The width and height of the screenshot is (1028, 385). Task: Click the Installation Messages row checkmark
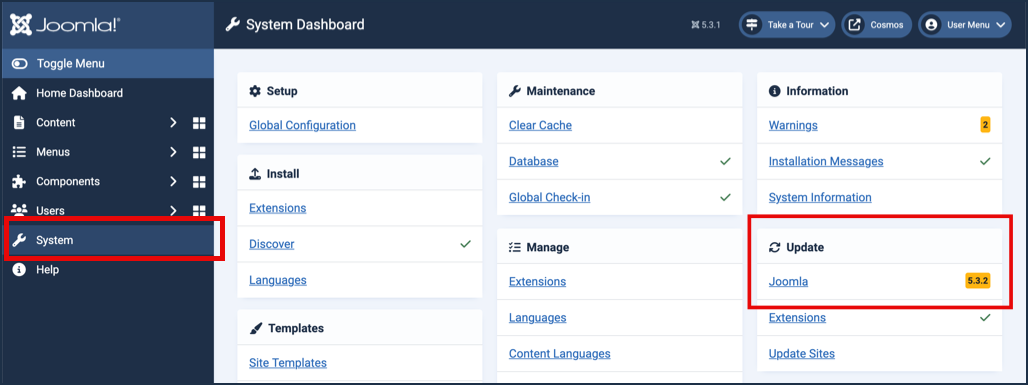[x=985, y=161]
